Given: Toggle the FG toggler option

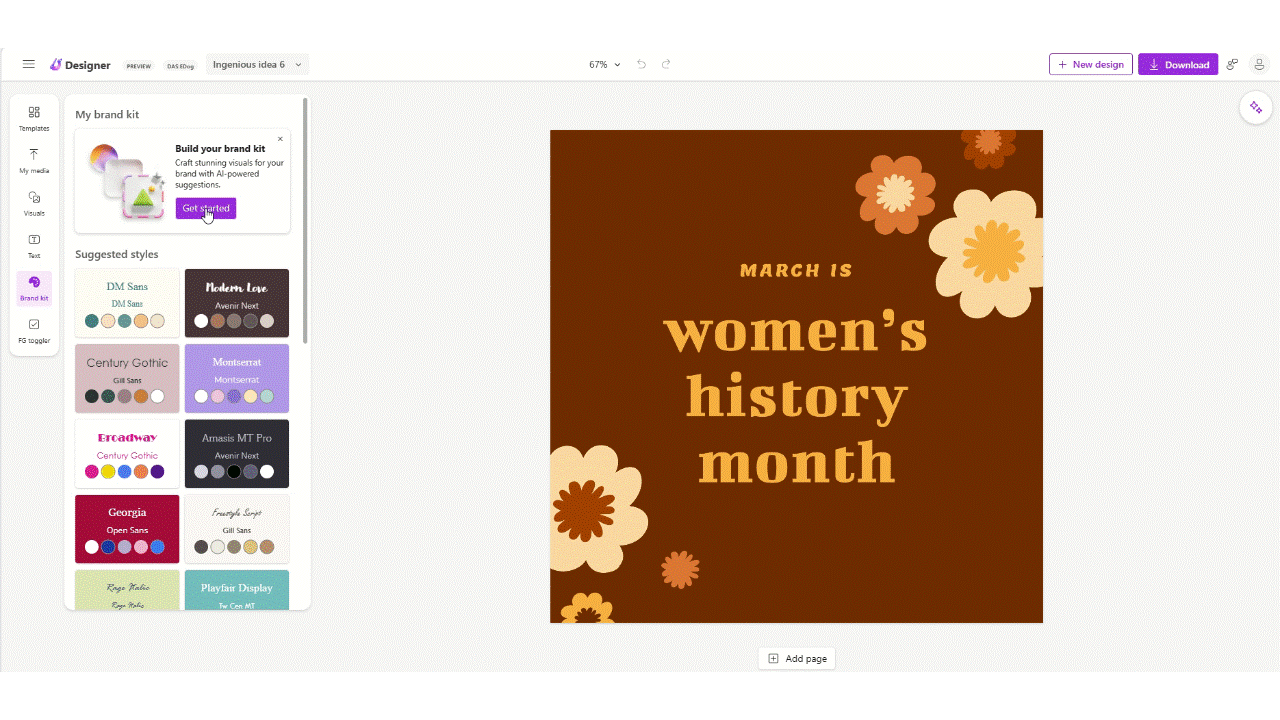Looking at the screenshot, I should [x=34, y=331].
